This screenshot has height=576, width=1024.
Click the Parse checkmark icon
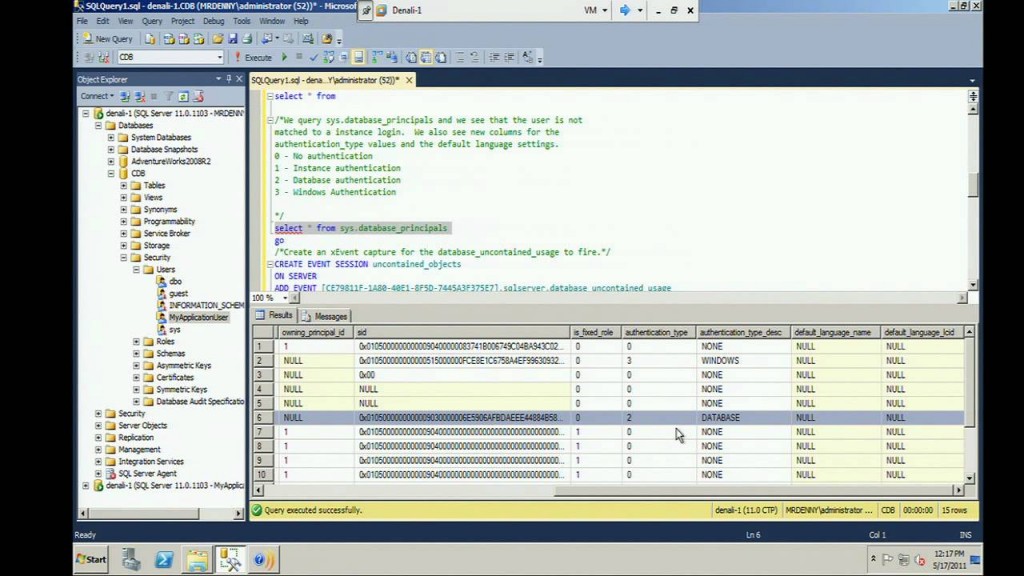tap(313, 58)
